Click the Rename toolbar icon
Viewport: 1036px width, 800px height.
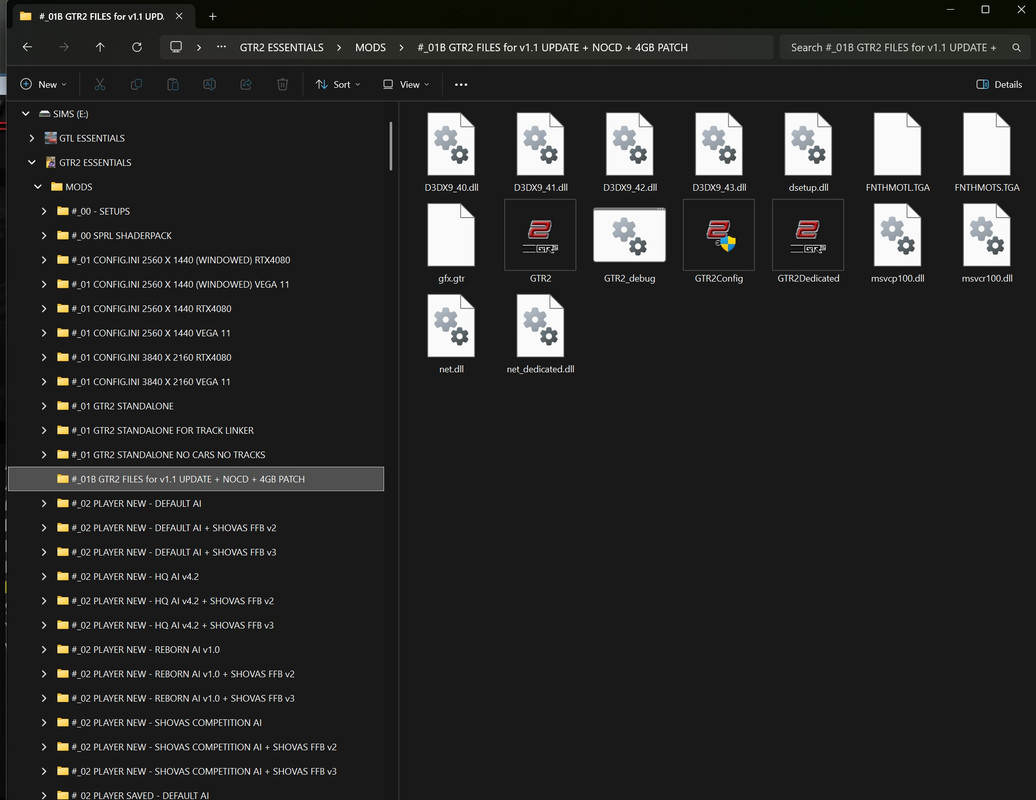(x=209, y=85)
